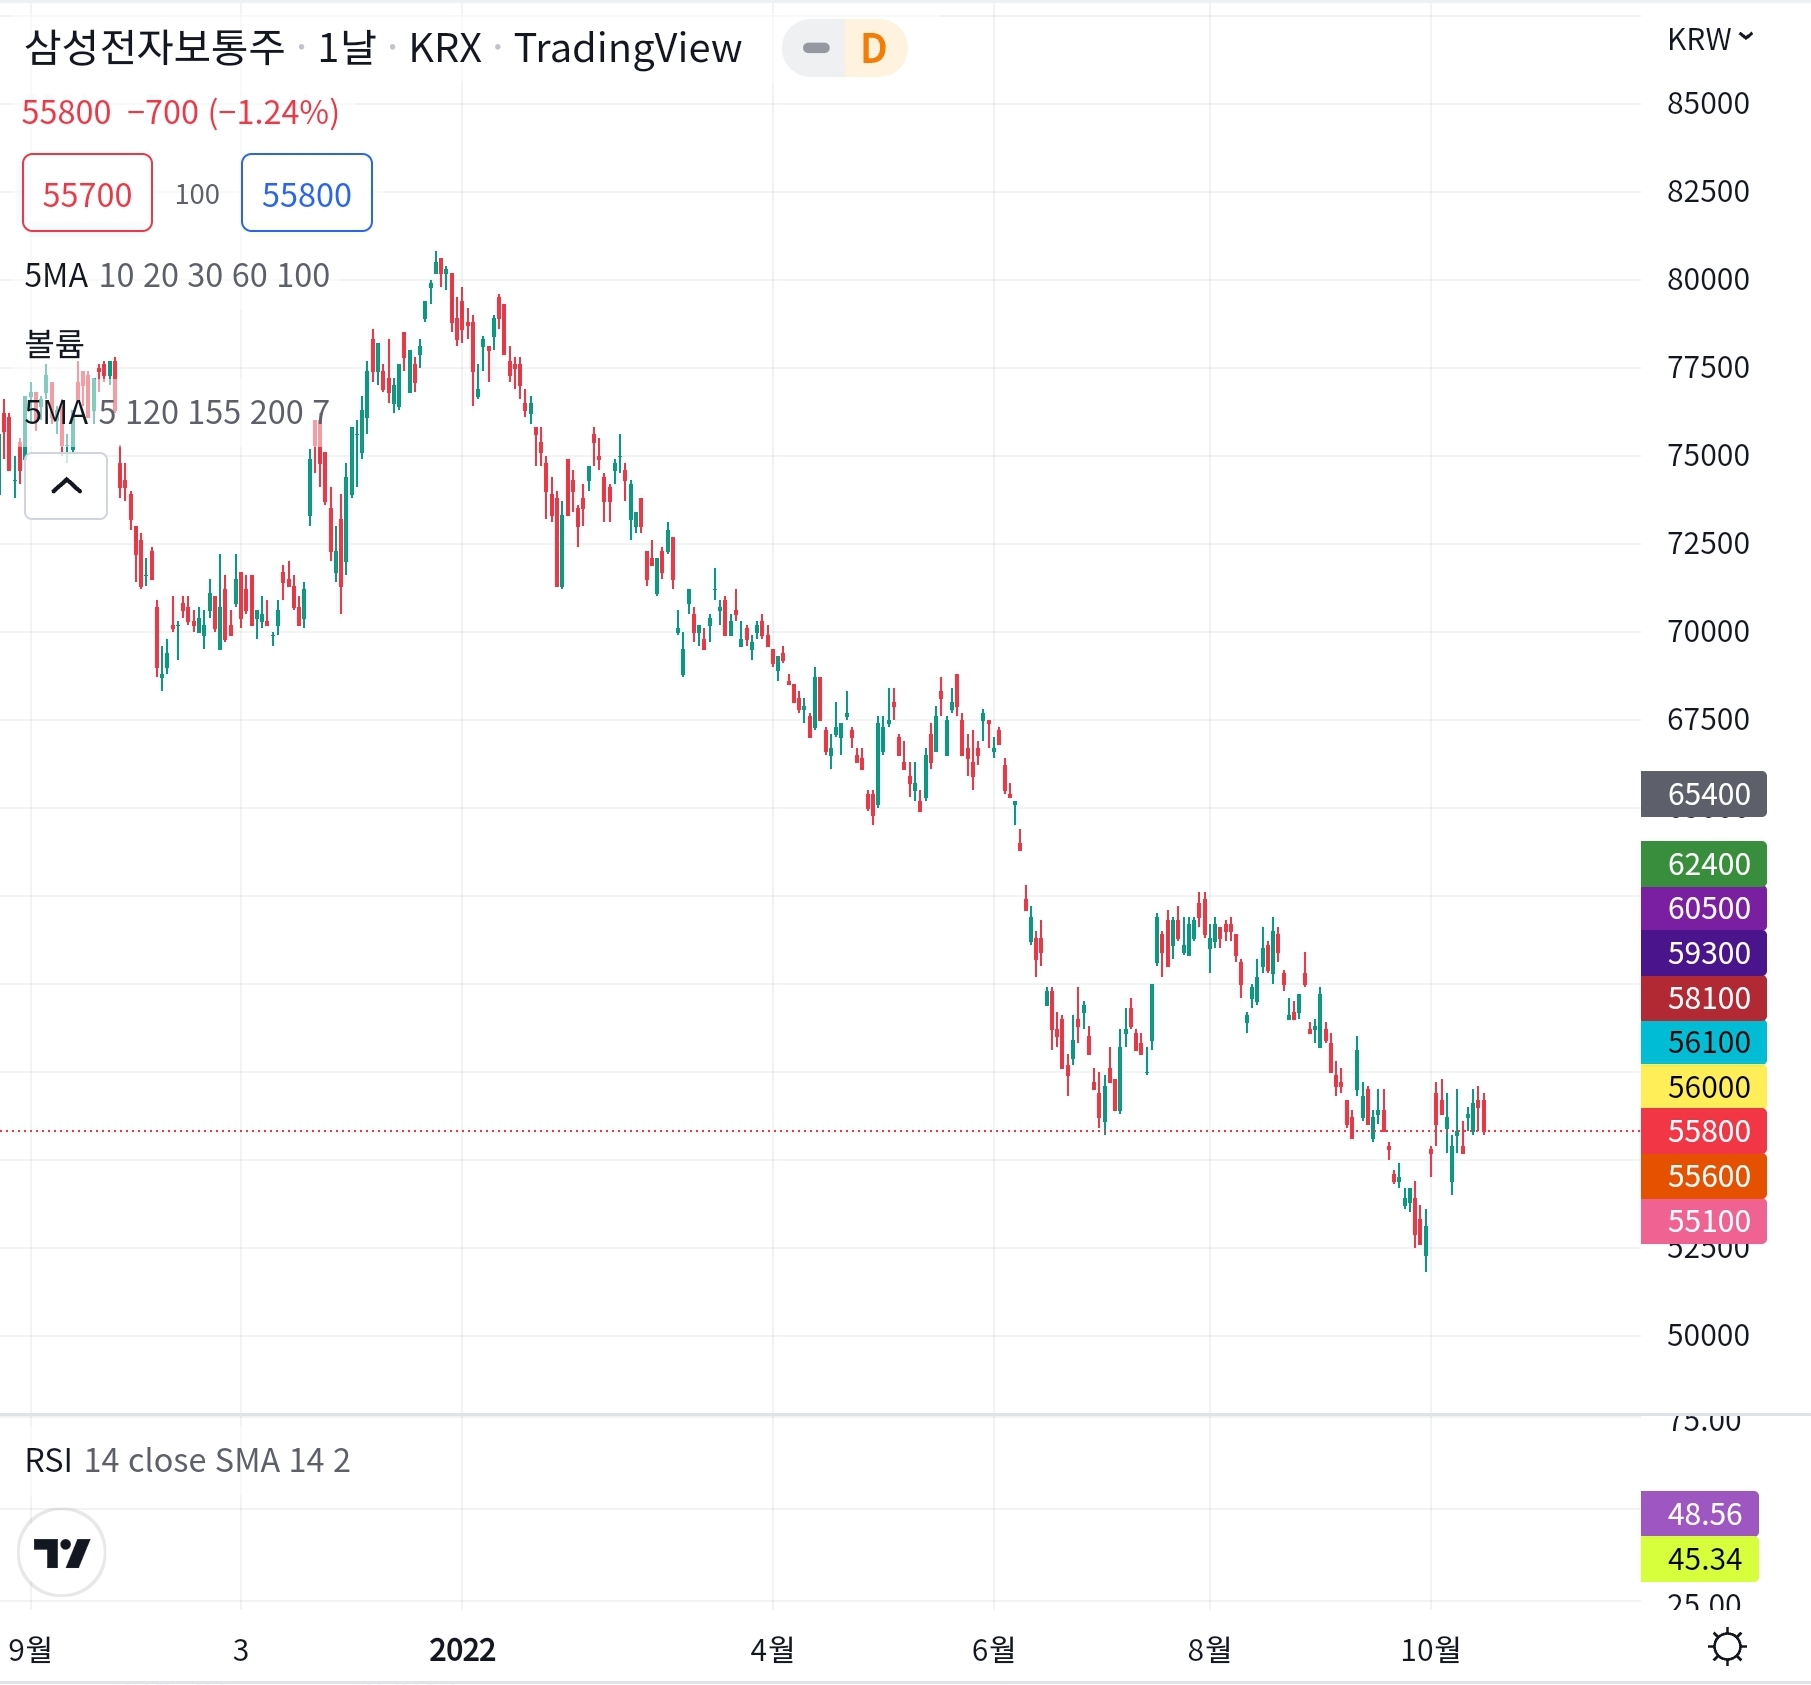Viewport: 1811px width, 1685px height.
Task: Select the 삼성전자보통주 symbol title
Action: click(x=155, y=47)
